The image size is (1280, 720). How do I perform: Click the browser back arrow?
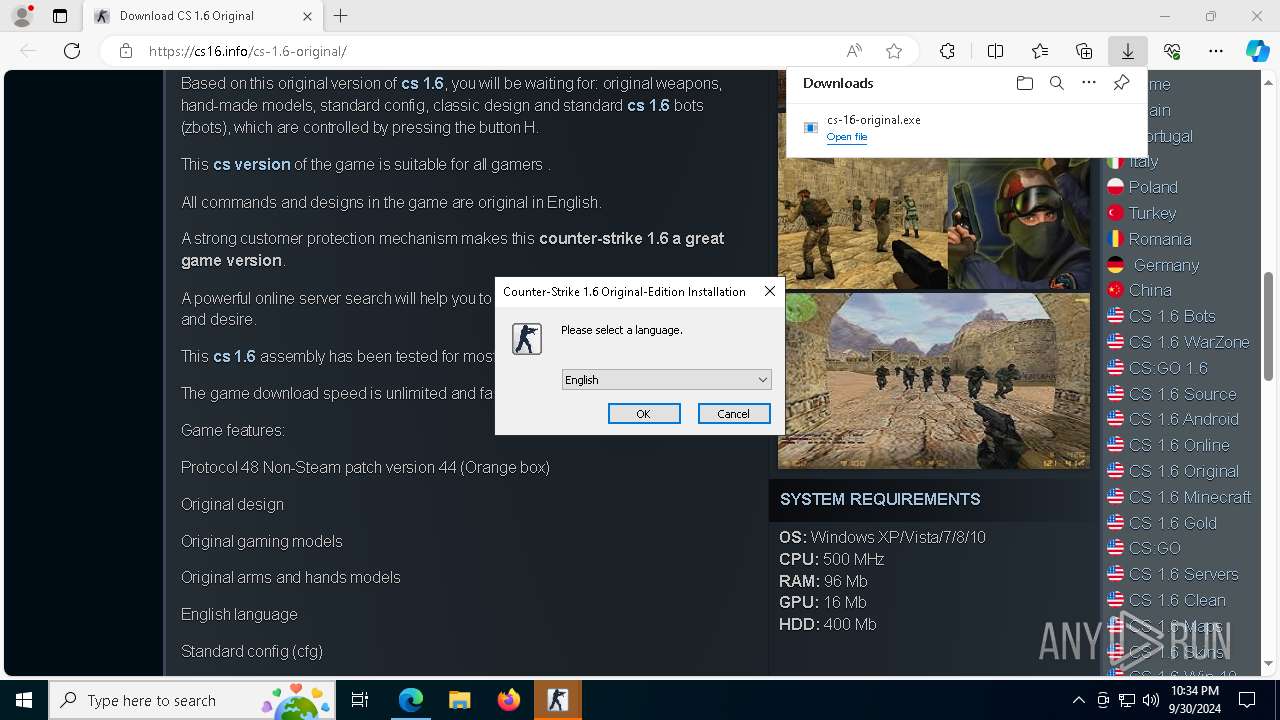click(x=28, y=51)
